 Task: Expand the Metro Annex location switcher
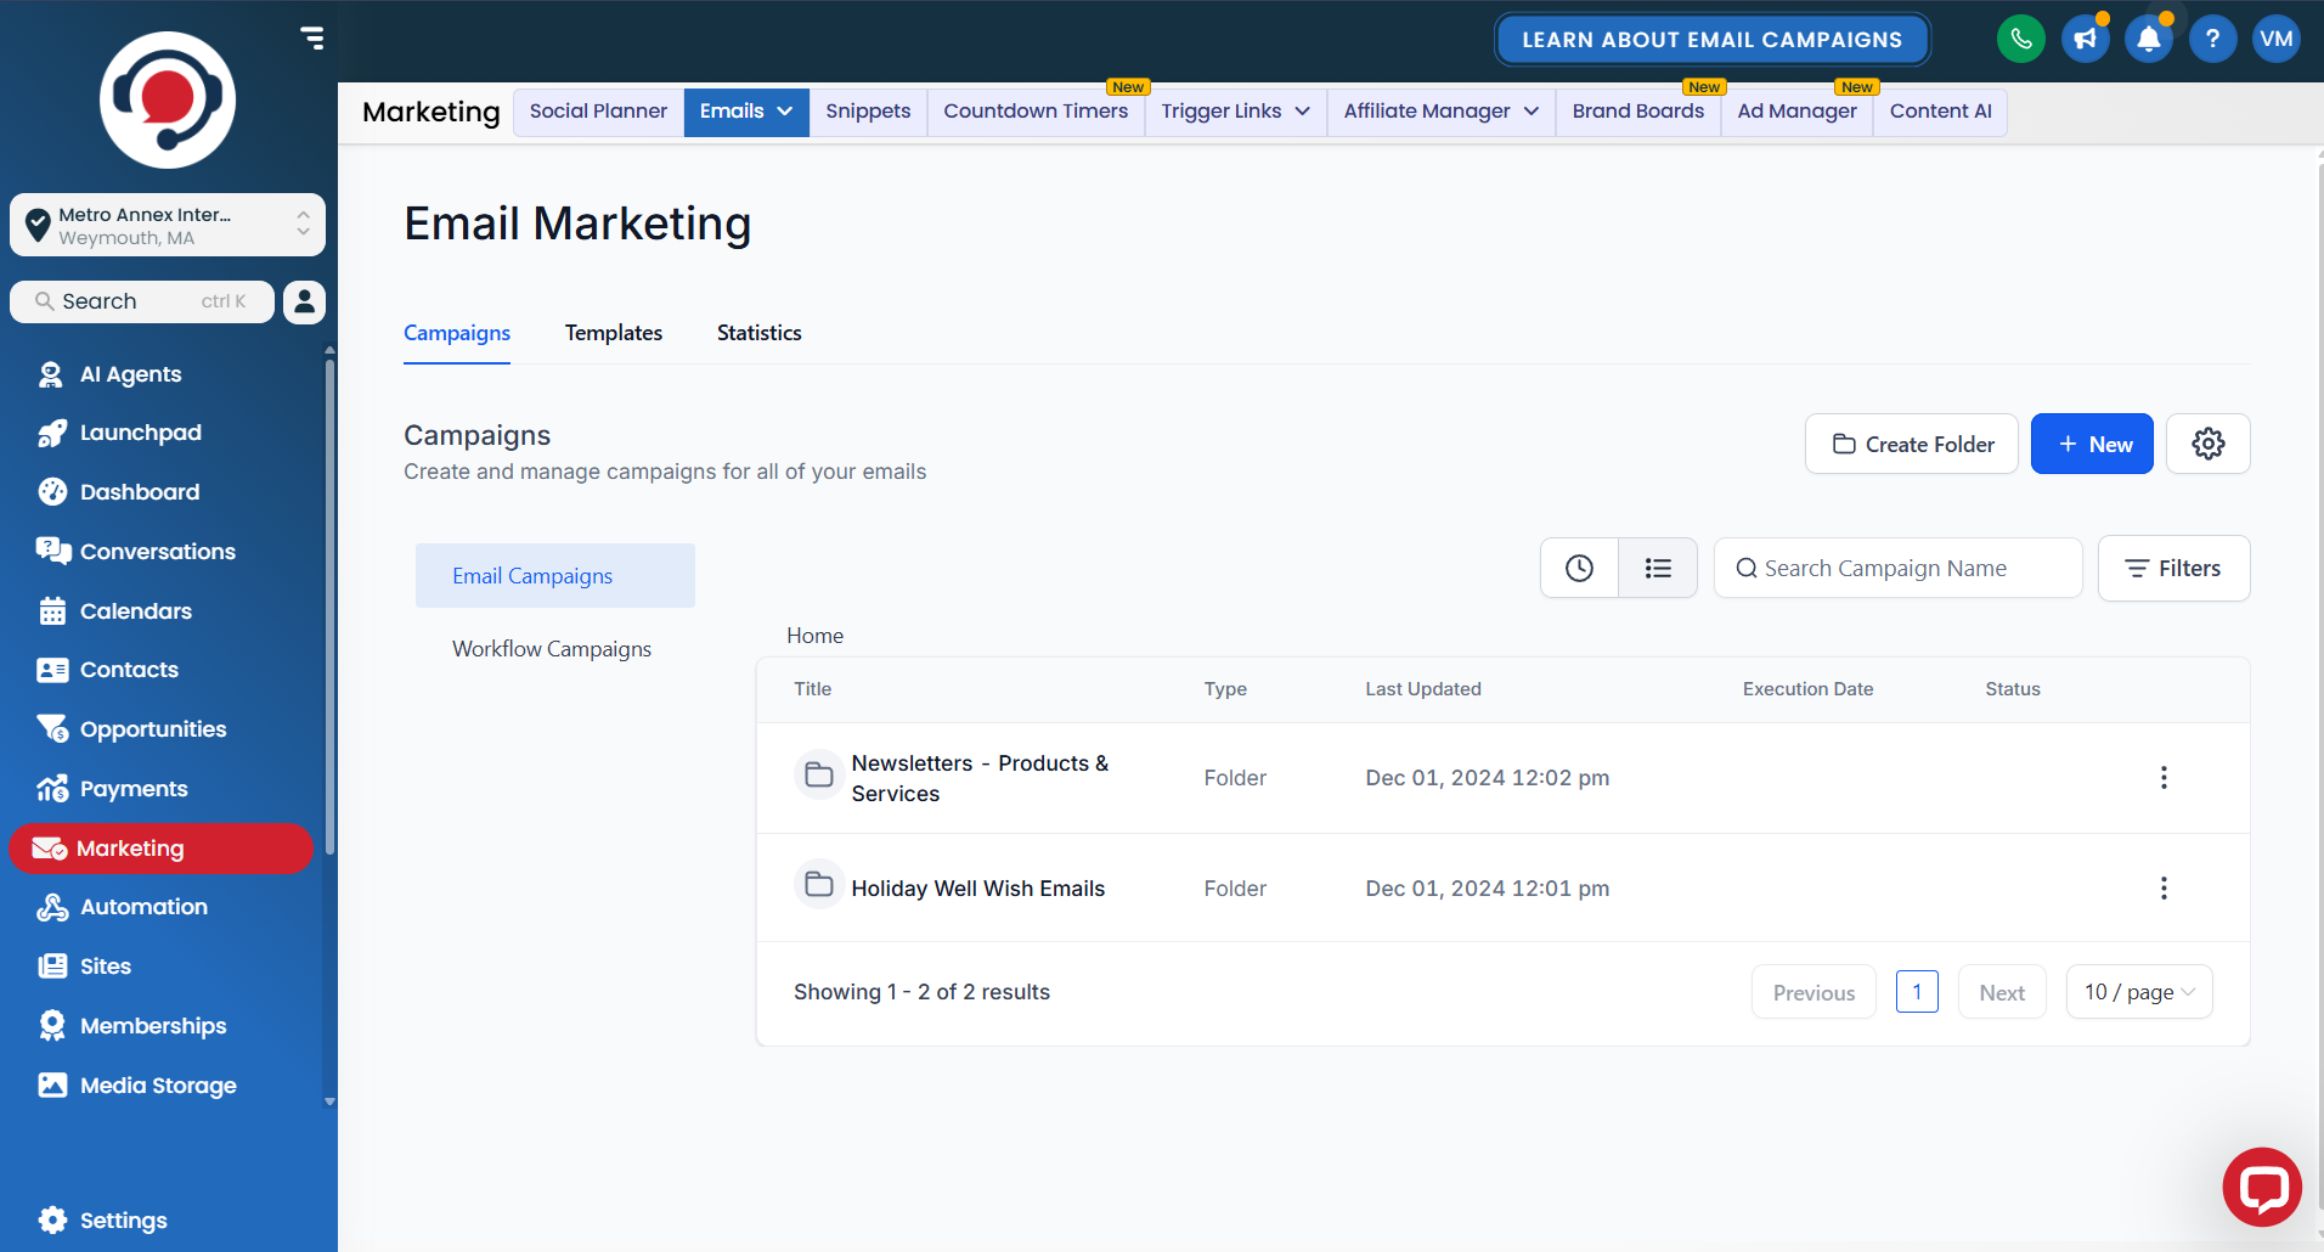[167, 225]
